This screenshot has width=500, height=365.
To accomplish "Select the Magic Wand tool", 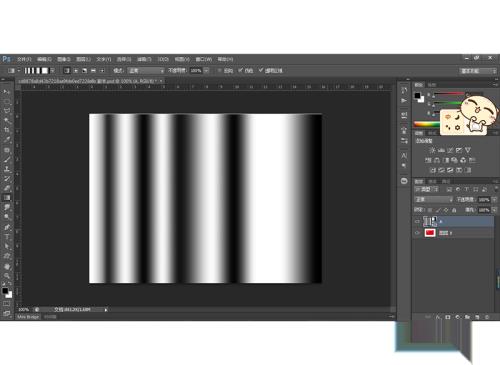I will [7, 120].
